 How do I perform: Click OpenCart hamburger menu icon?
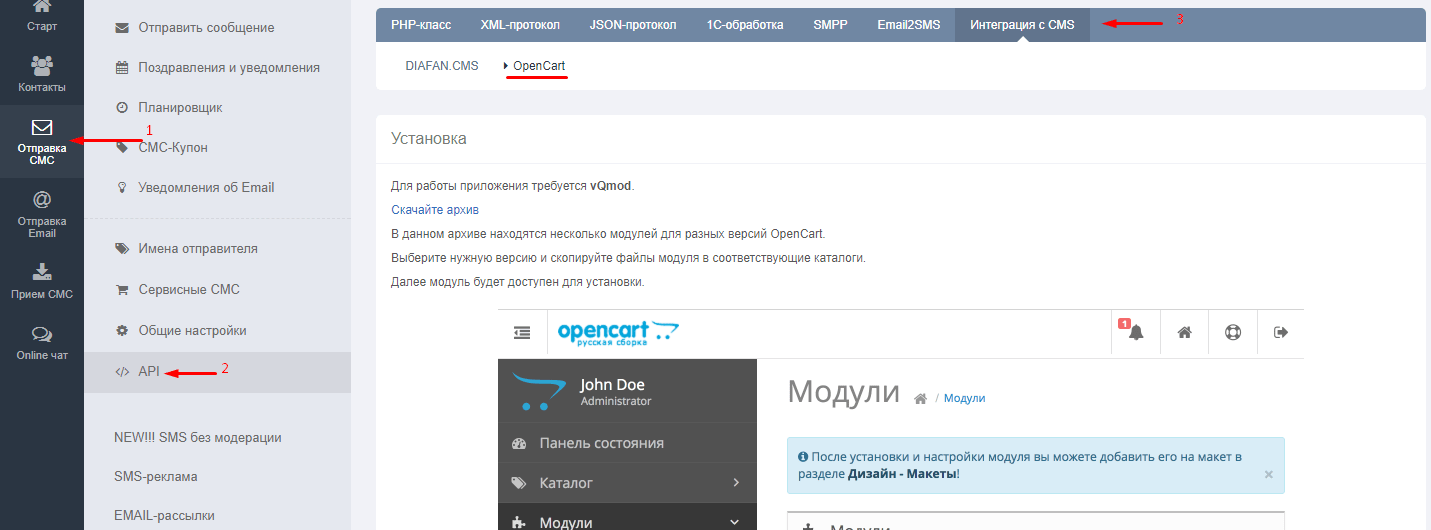[x=522, y=332]
